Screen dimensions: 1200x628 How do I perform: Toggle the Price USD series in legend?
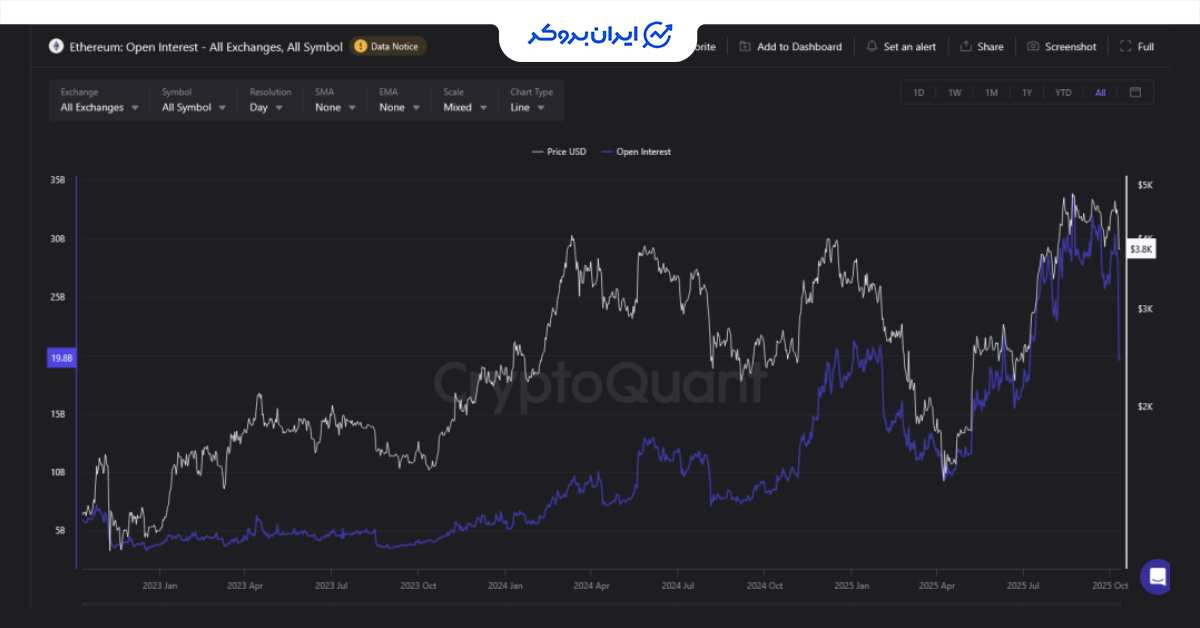click(559, 152)
